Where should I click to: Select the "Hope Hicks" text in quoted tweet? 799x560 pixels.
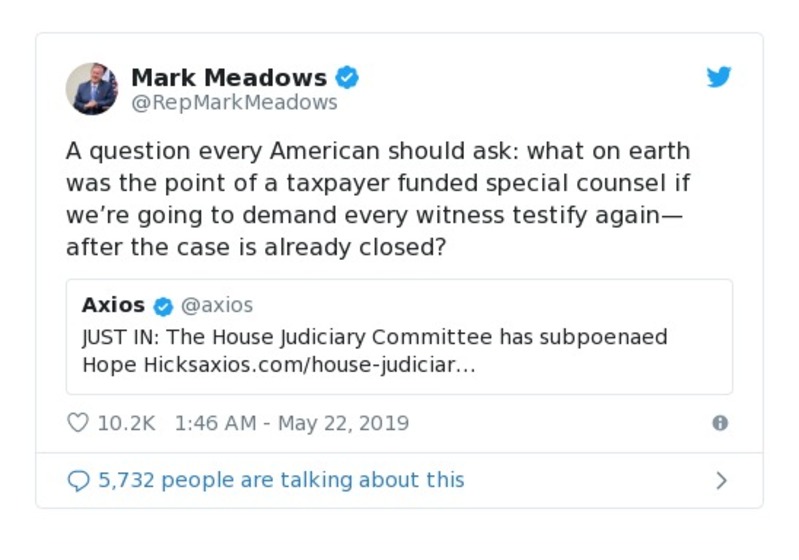[x=126, y=365]
